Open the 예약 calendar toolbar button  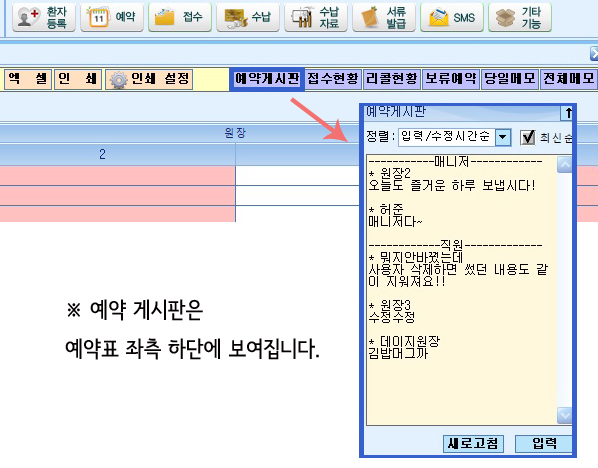(x=112, y=17)
